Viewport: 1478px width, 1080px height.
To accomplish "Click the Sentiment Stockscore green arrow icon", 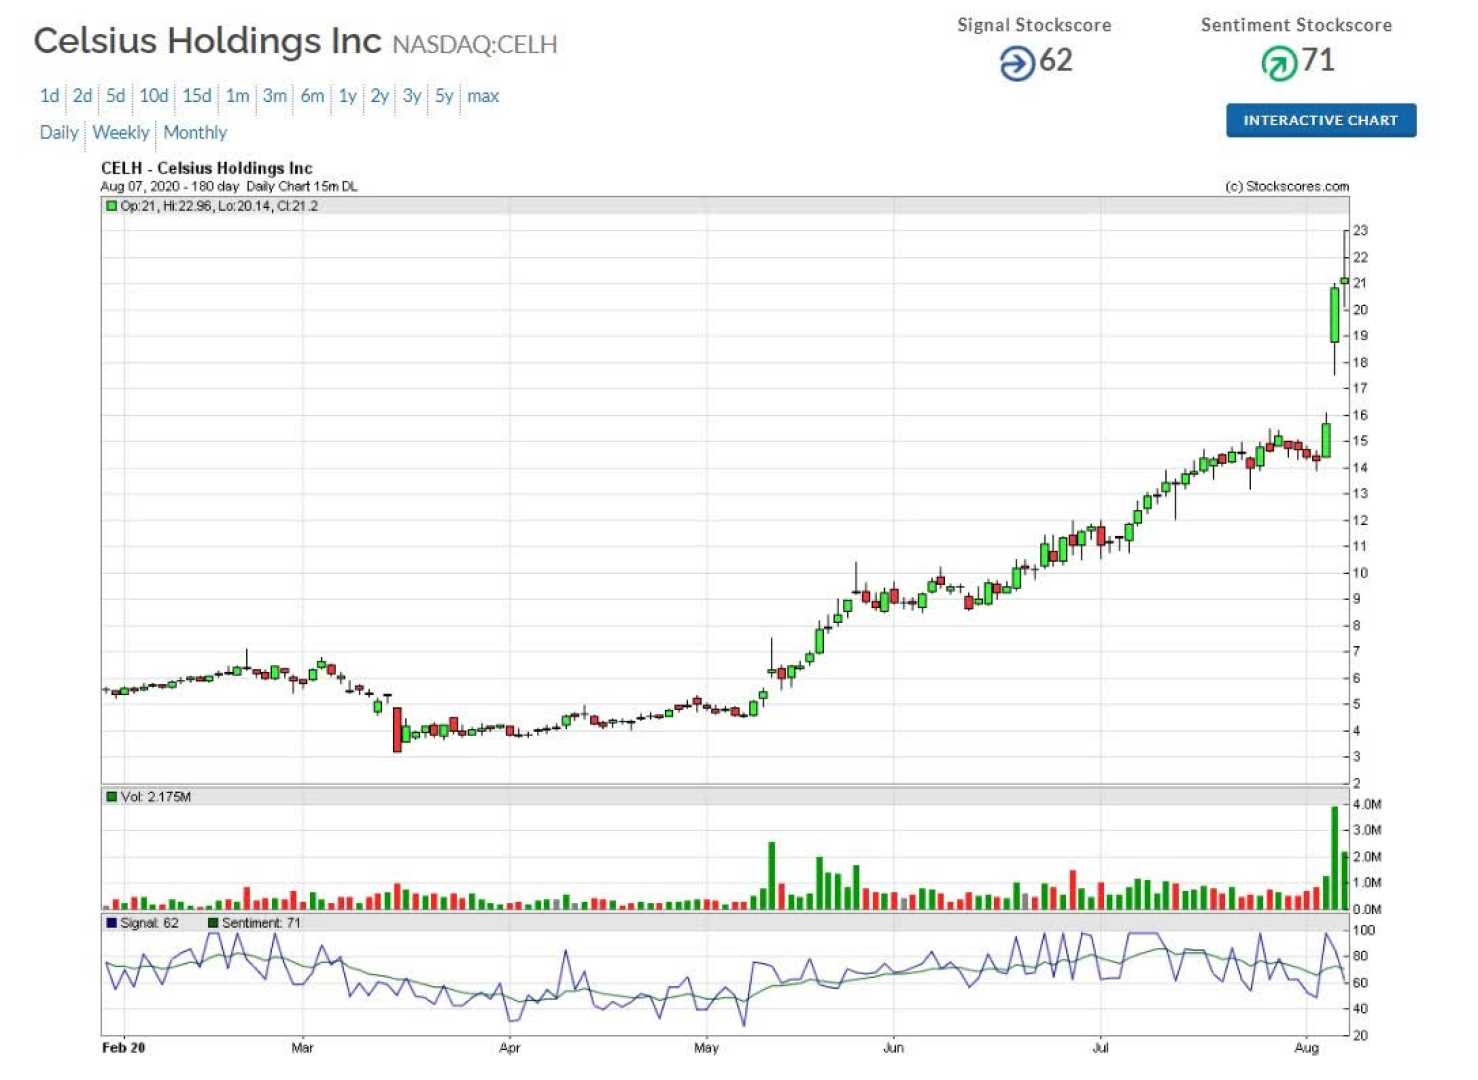I will 1277,64.
